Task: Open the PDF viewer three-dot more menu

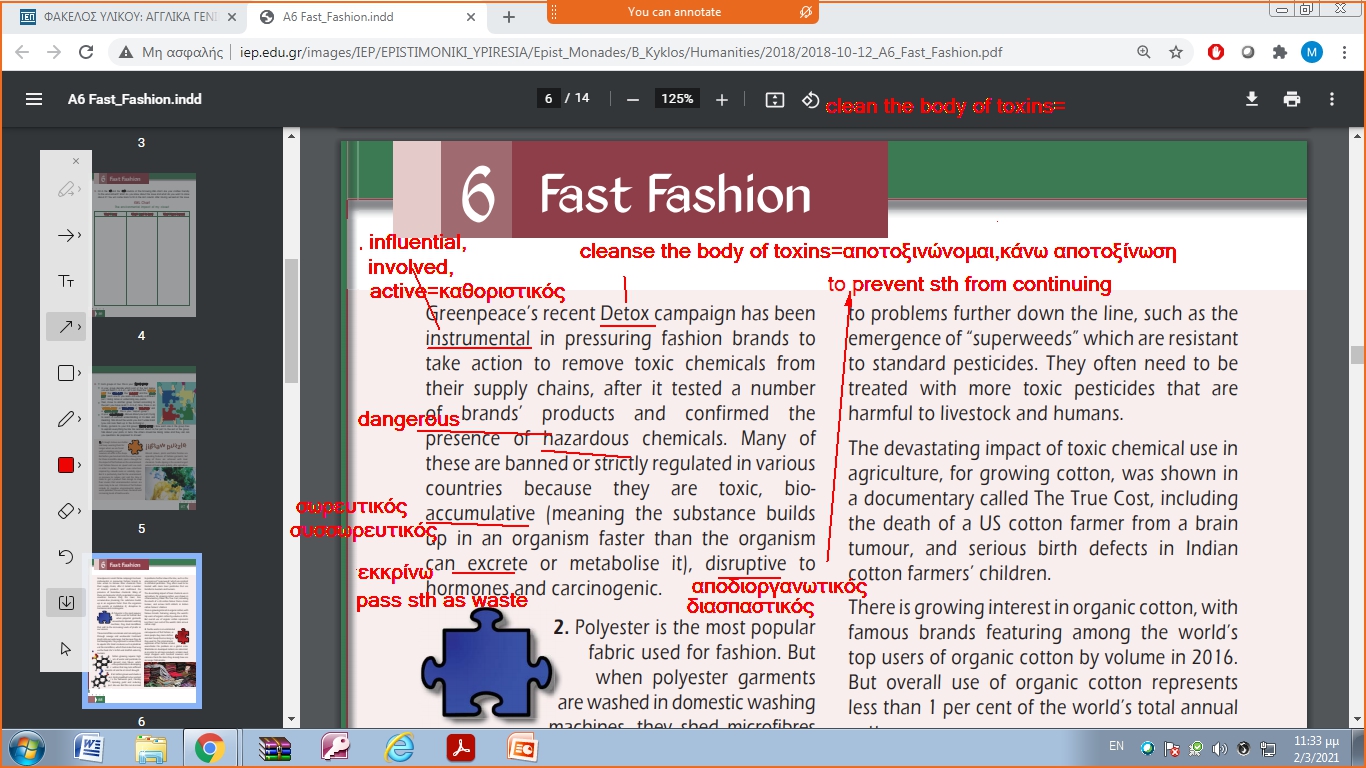Action: [1332, 99]
